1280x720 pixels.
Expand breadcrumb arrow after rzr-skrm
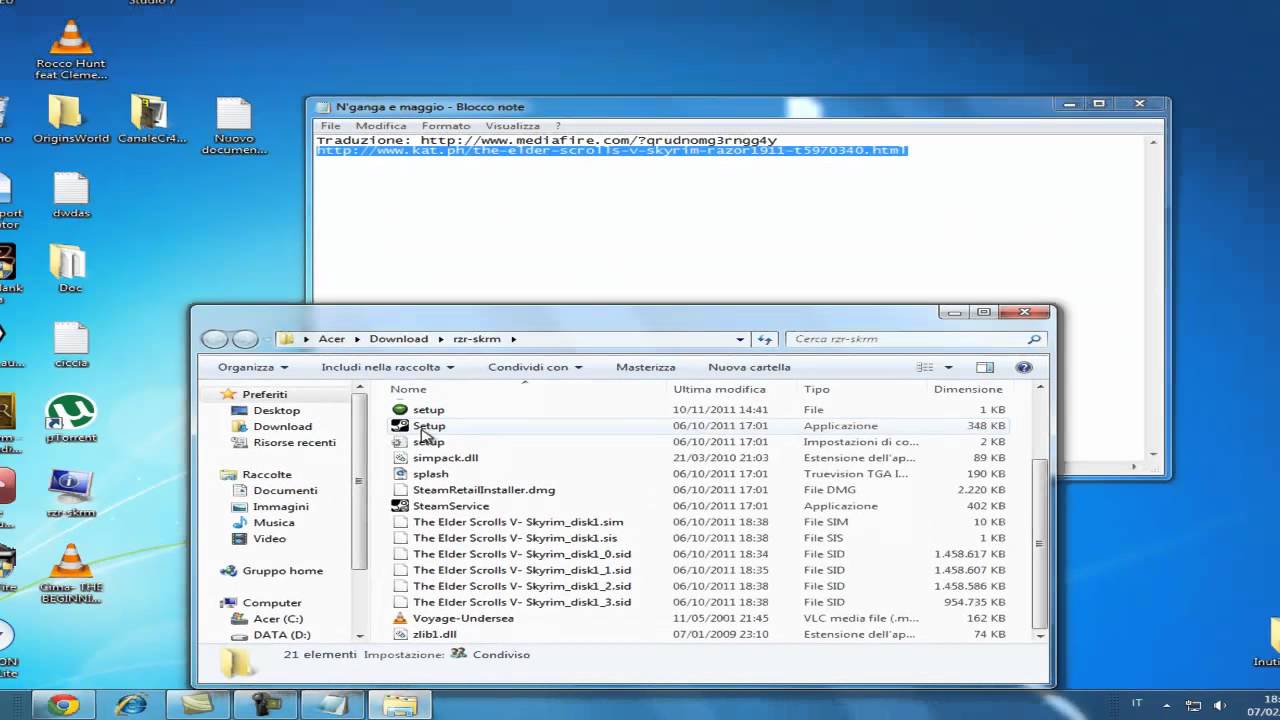coord(512,339)
